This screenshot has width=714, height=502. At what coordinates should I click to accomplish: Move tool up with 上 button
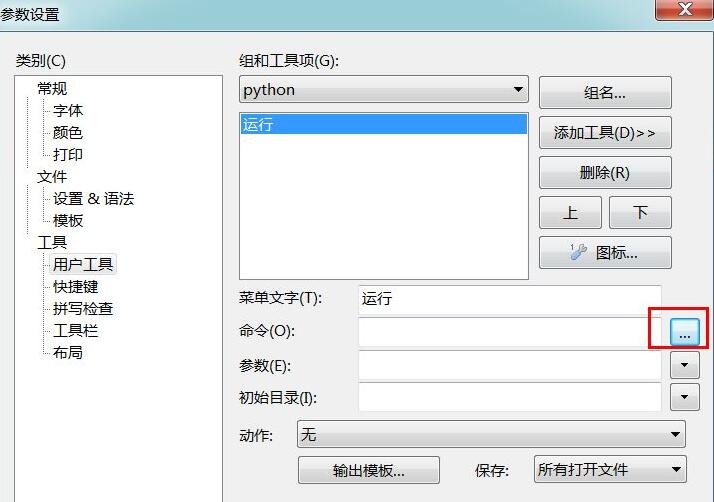click(x=571, y=213)
